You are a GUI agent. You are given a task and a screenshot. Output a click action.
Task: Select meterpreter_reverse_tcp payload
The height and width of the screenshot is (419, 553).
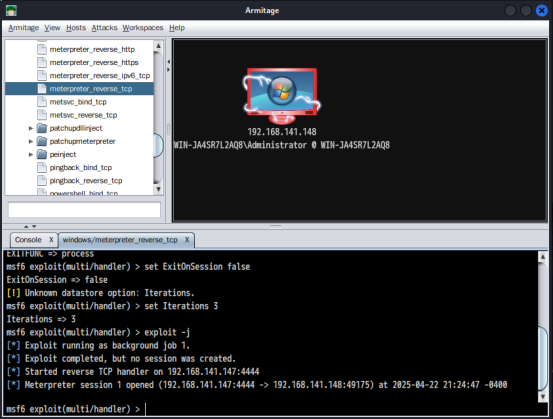click(x=91, y=89)
